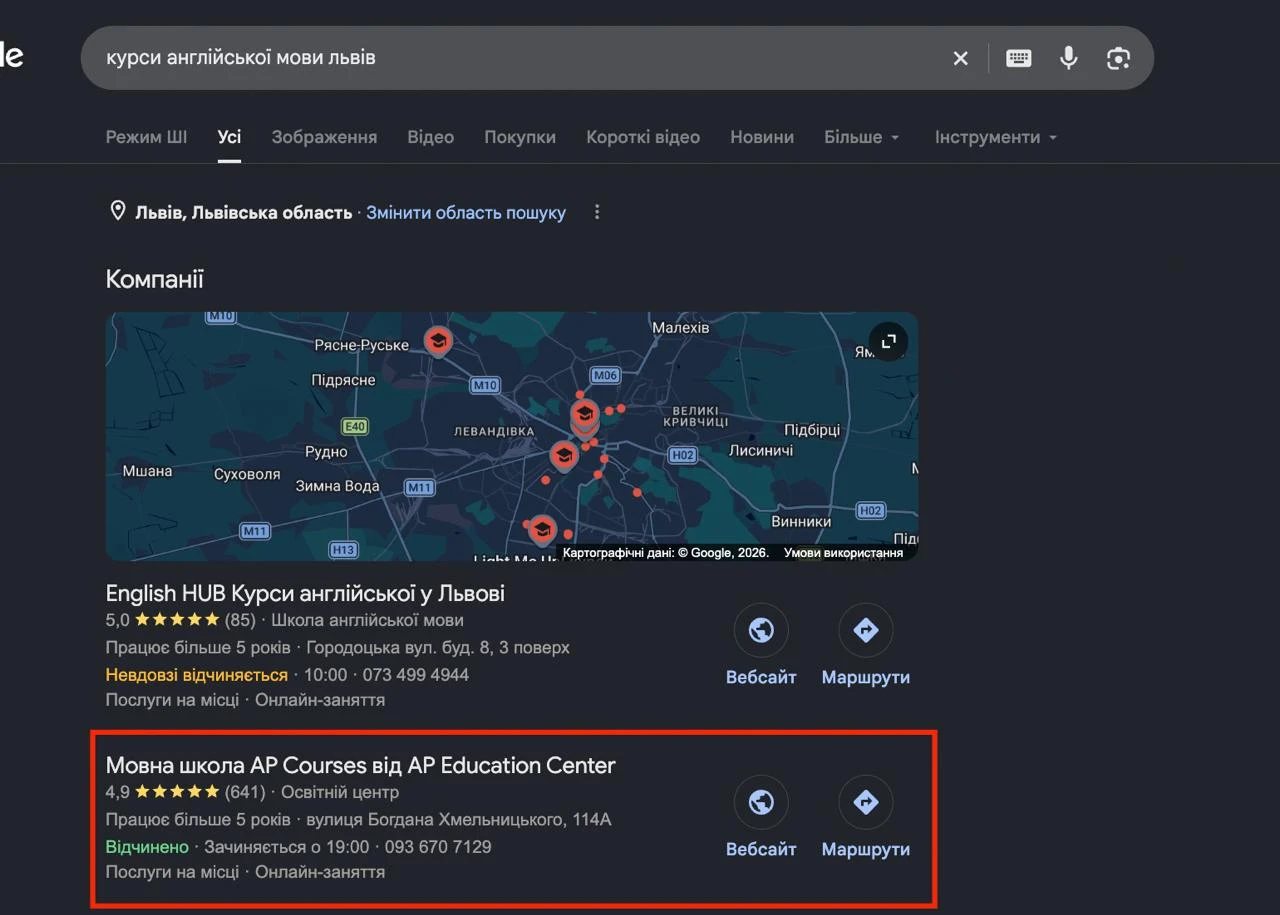The image size is (1280, 915).
Task: Open website of English HUB via globe icon
Action: point(761,630)
